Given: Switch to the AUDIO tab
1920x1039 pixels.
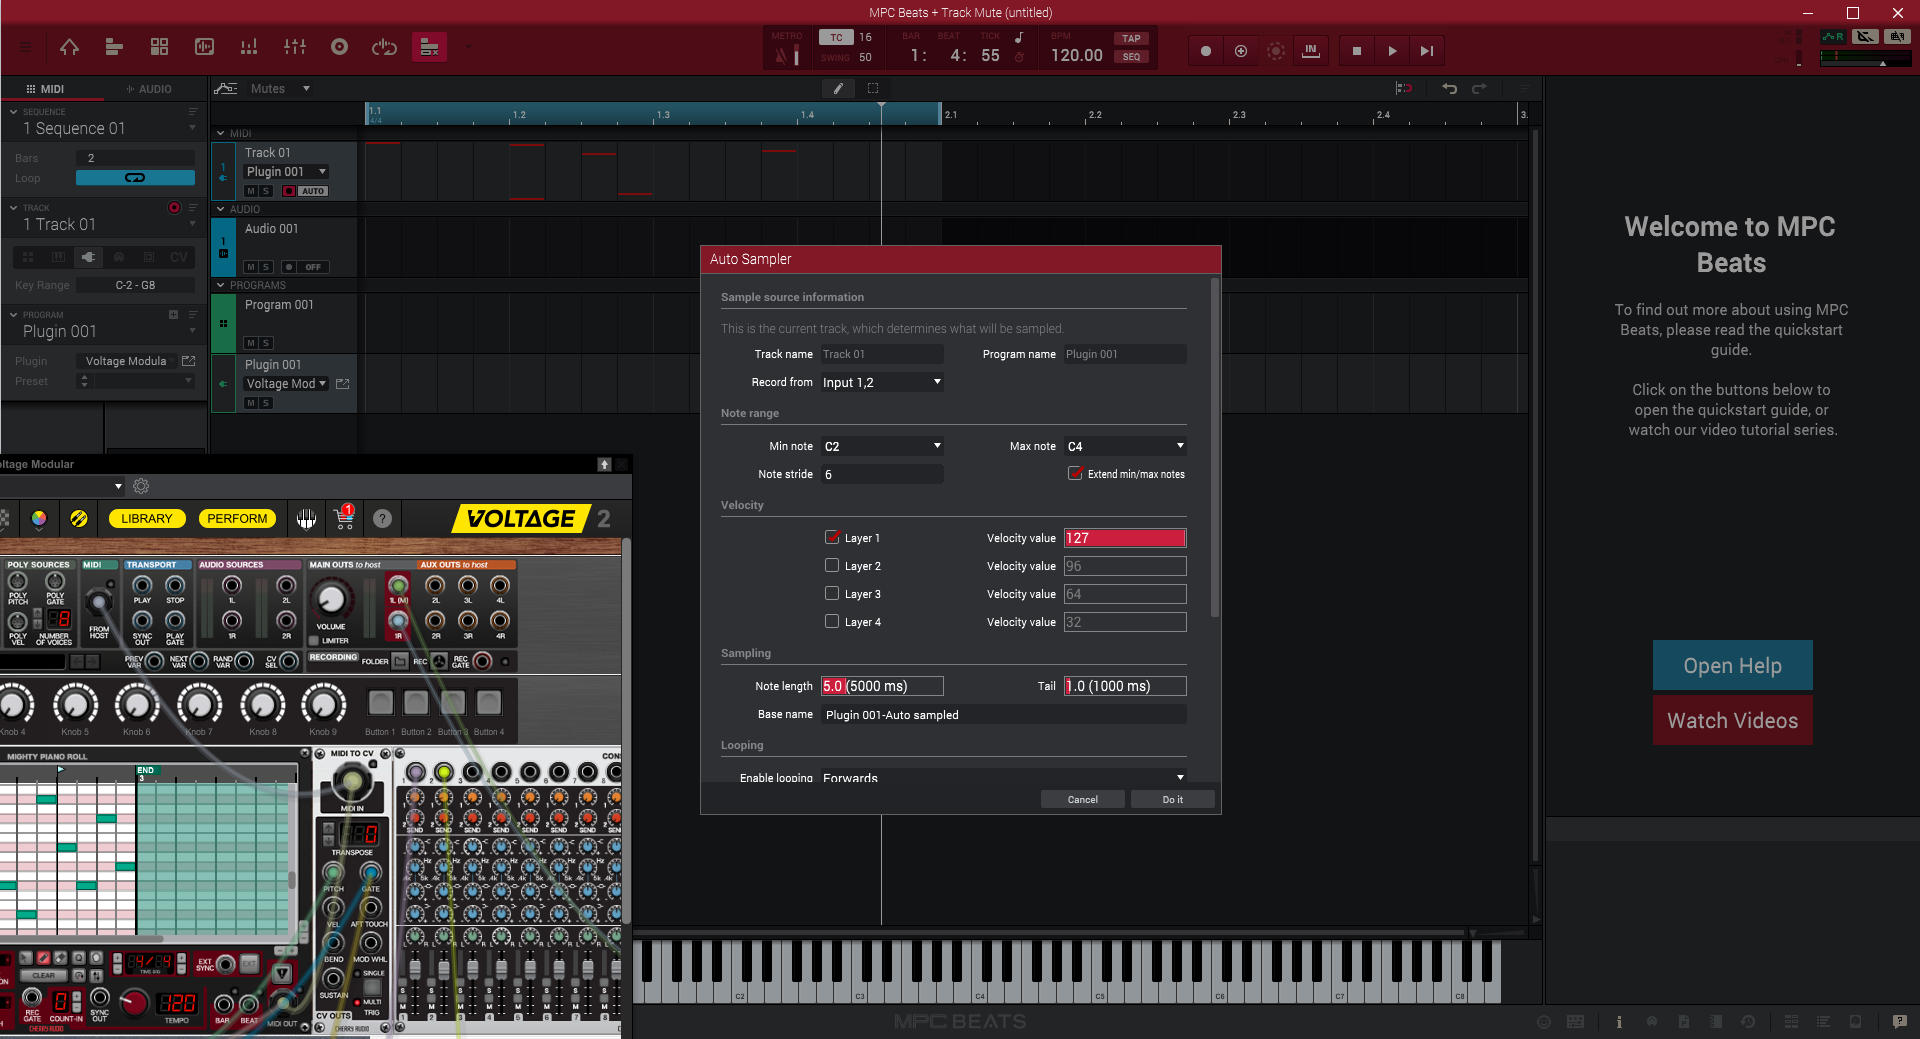Looking at the screenshot, I should tap(148, 89).
